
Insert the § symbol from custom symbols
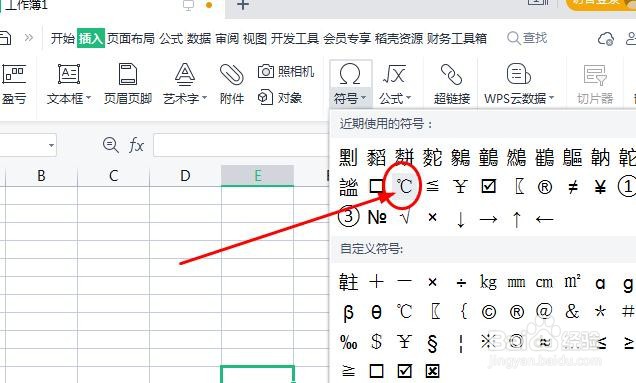pyautogui.click(x=432, y=343)
